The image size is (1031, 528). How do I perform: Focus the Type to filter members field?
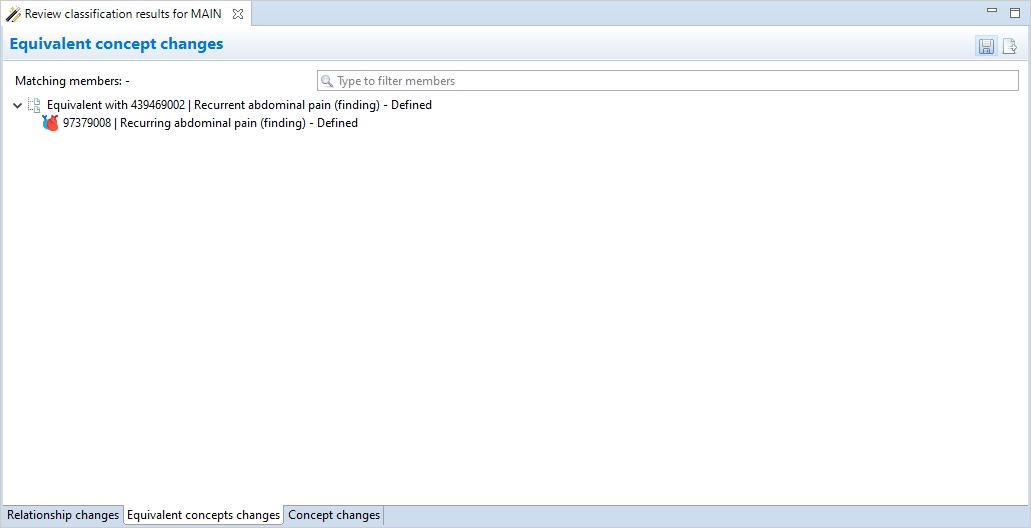670,81
